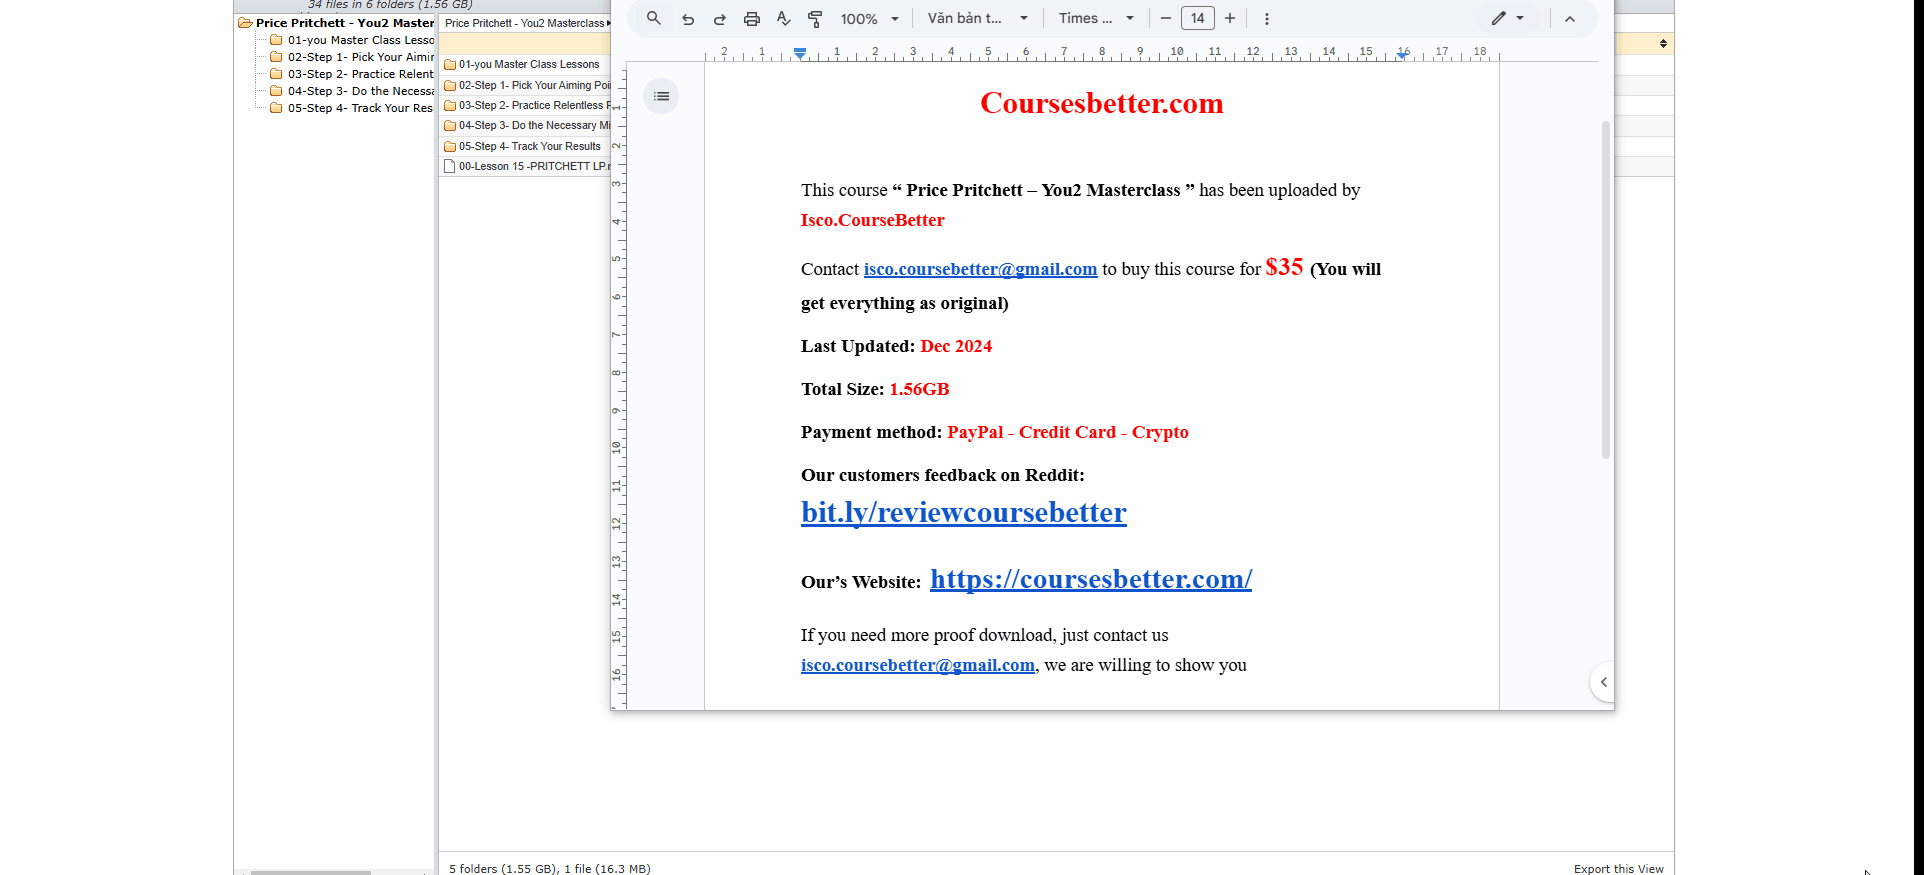Expand the paragraph style dropdown
Screen dimensions: 1924x875
977,18
